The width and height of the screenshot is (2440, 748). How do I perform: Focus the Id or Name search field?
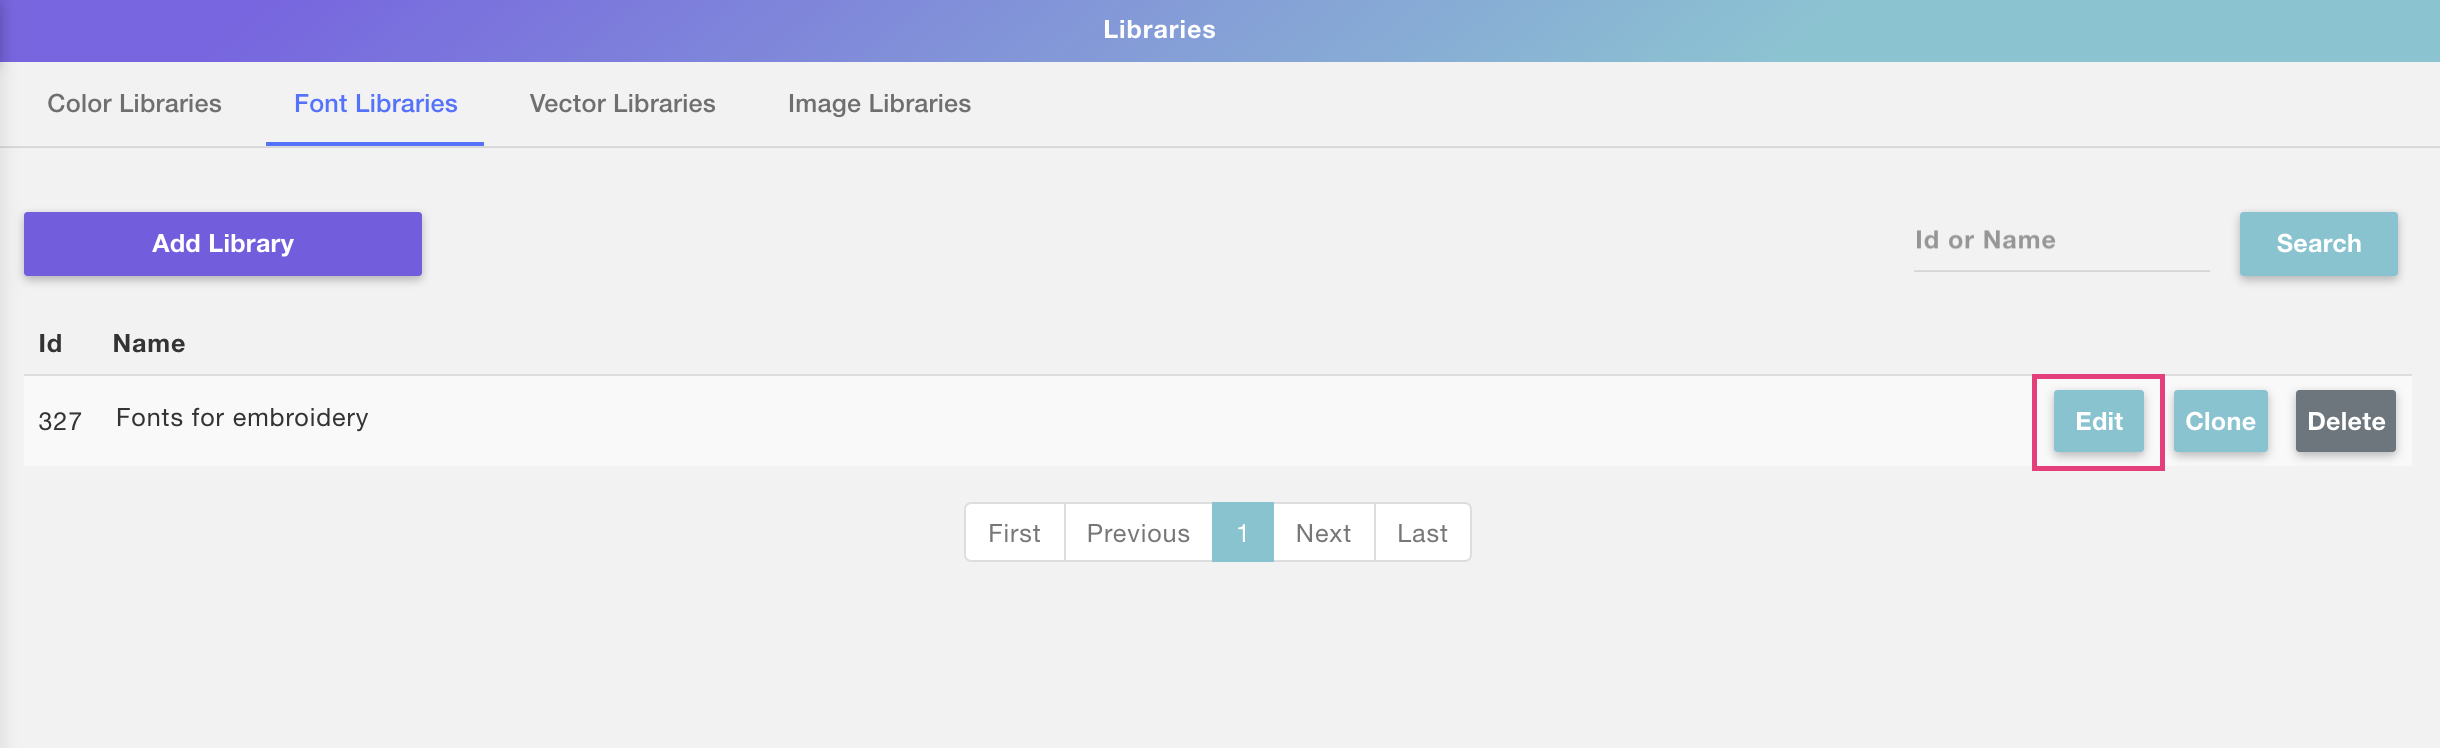coord(2060,241)
